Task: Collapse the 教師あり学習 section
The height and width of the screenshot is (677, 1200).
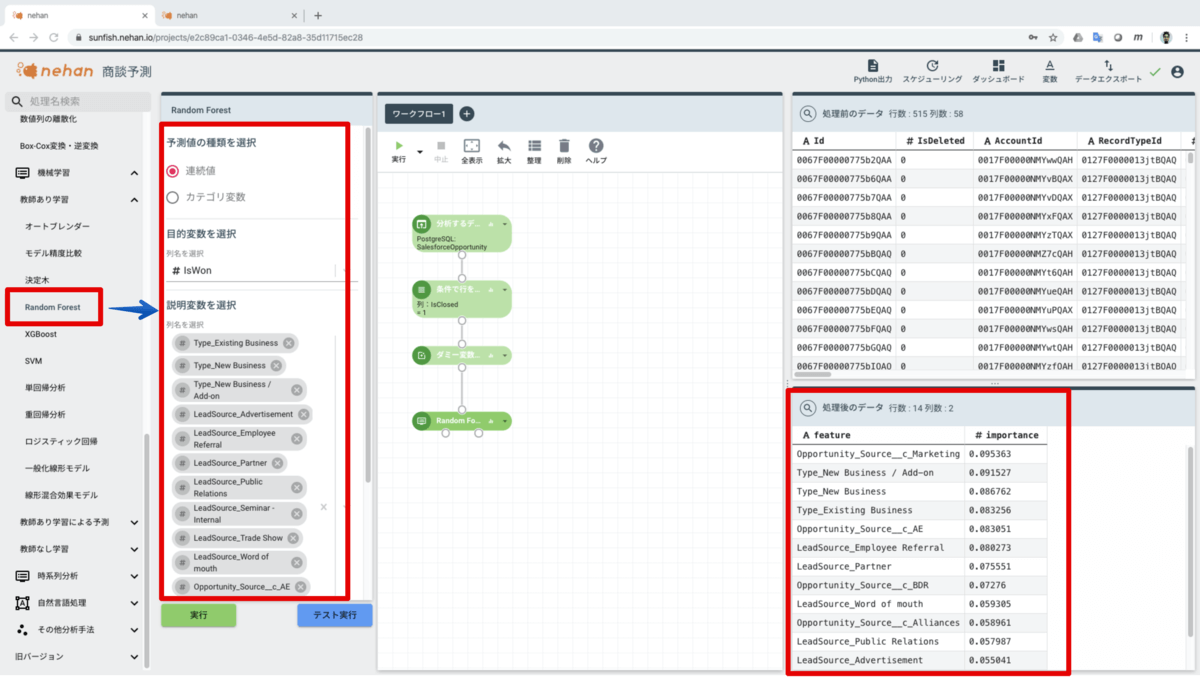Action: pos(134,200)
